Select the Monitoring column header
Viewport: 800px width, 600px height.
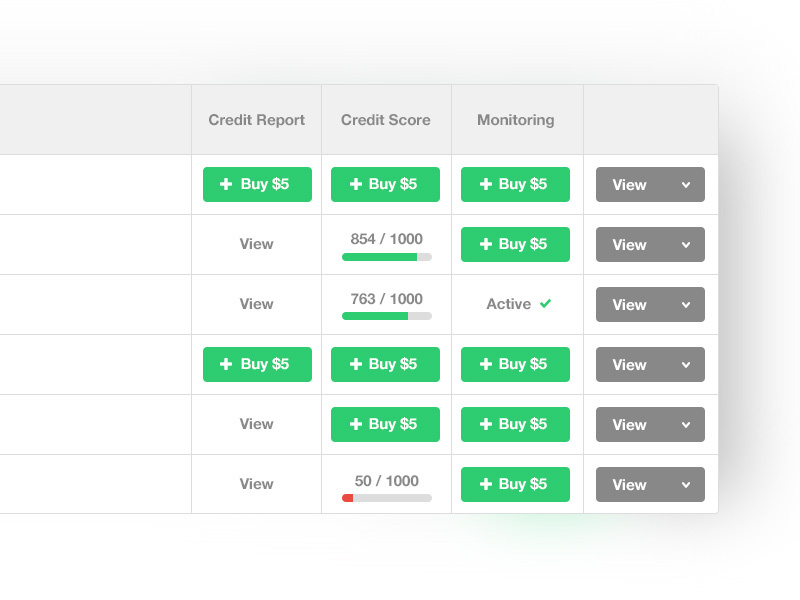coord(515,120)
